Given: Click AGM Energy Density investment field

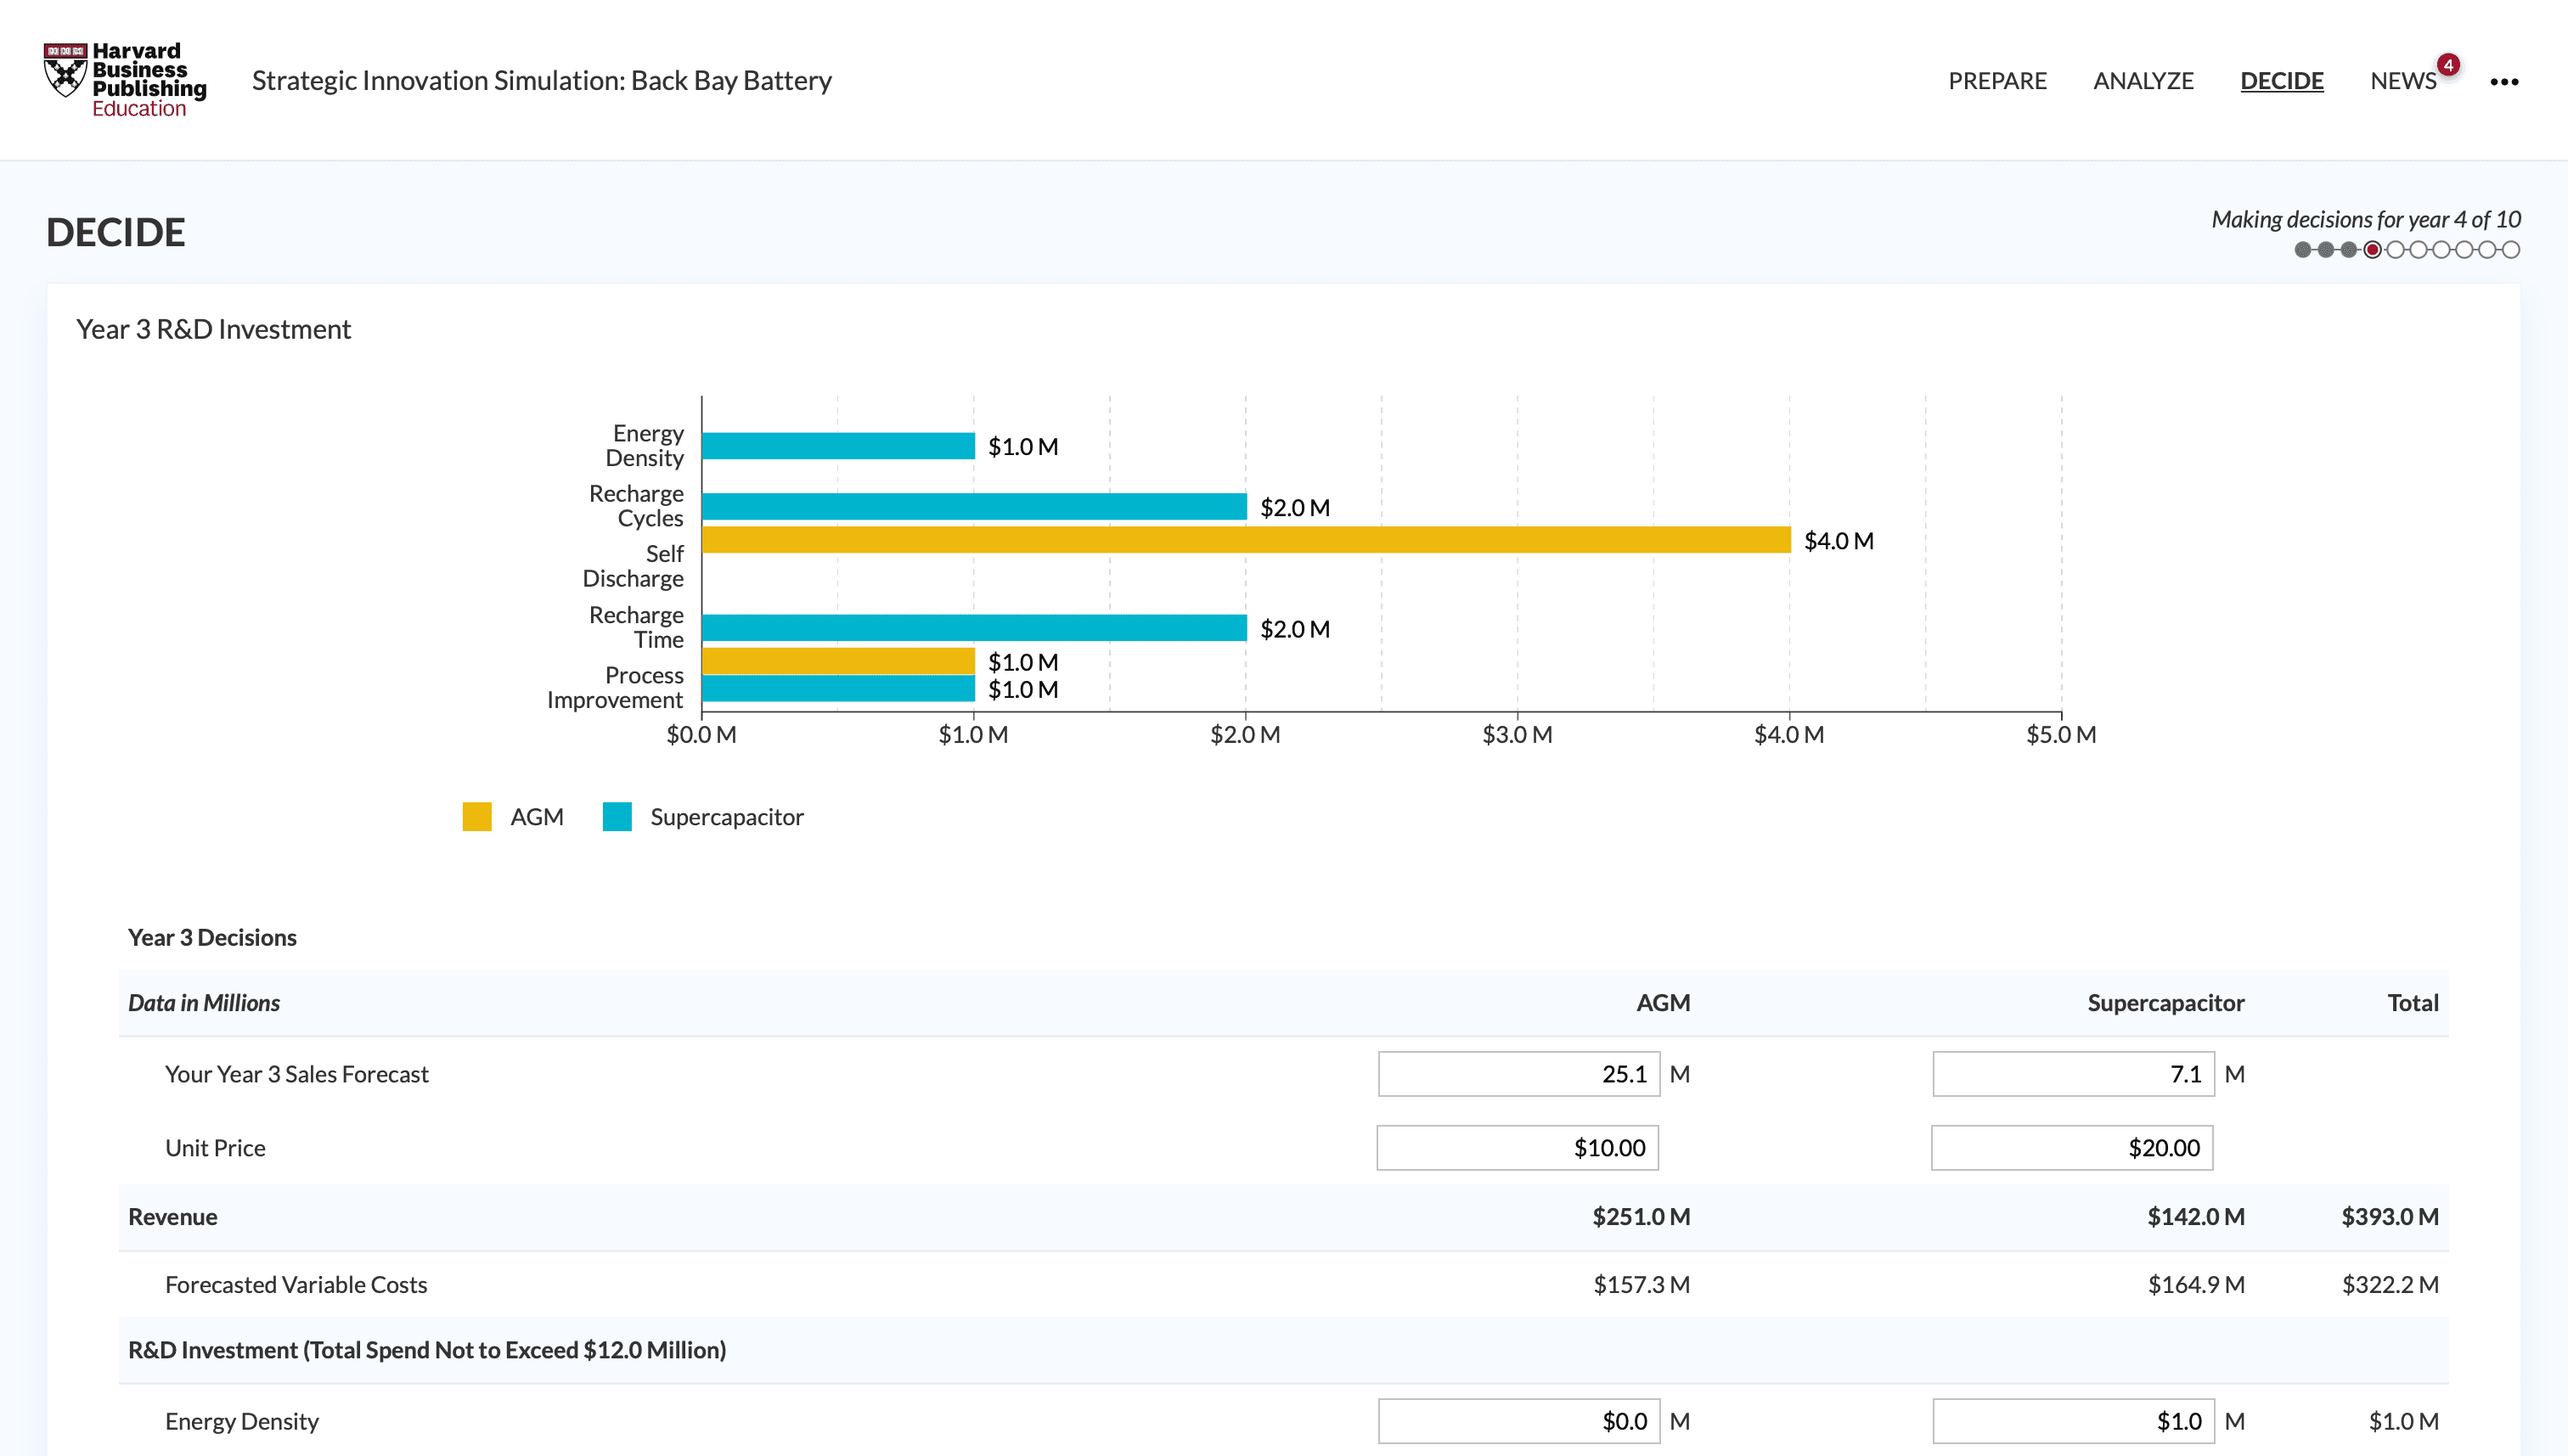Looking at the screenshot, I should (1518, 1421).
